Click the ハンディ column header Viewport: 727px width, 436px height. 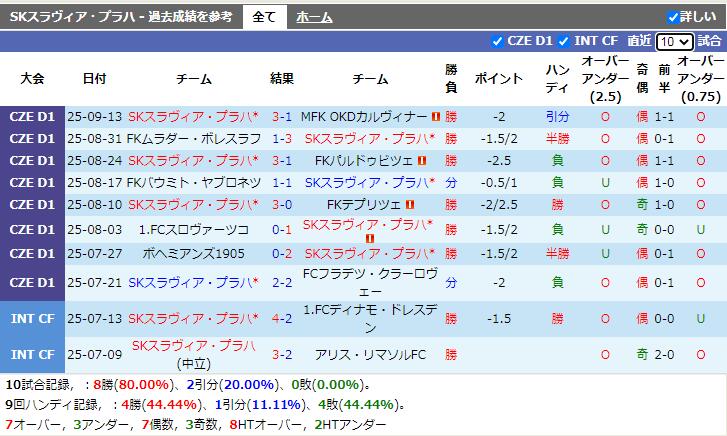tap(557, 78)
